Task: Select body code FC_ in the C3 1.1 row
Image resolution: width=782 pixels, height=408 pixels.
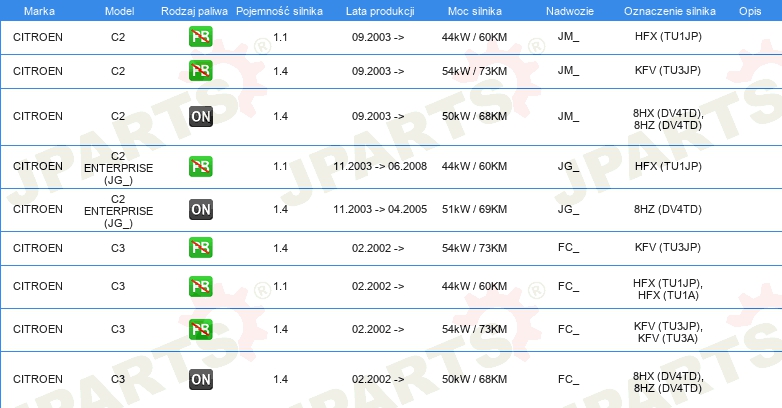Action: pyautogui.click(x=569, y=286)
